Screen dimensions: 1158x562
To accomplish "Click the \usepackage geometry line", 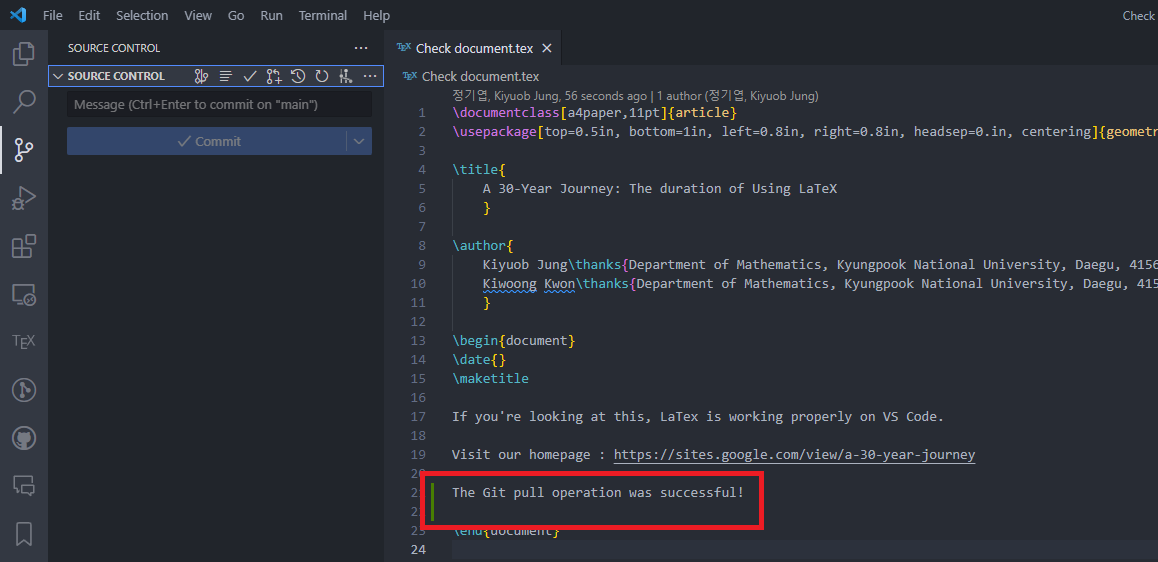I will pyautogui.click(x=805, y=131).
